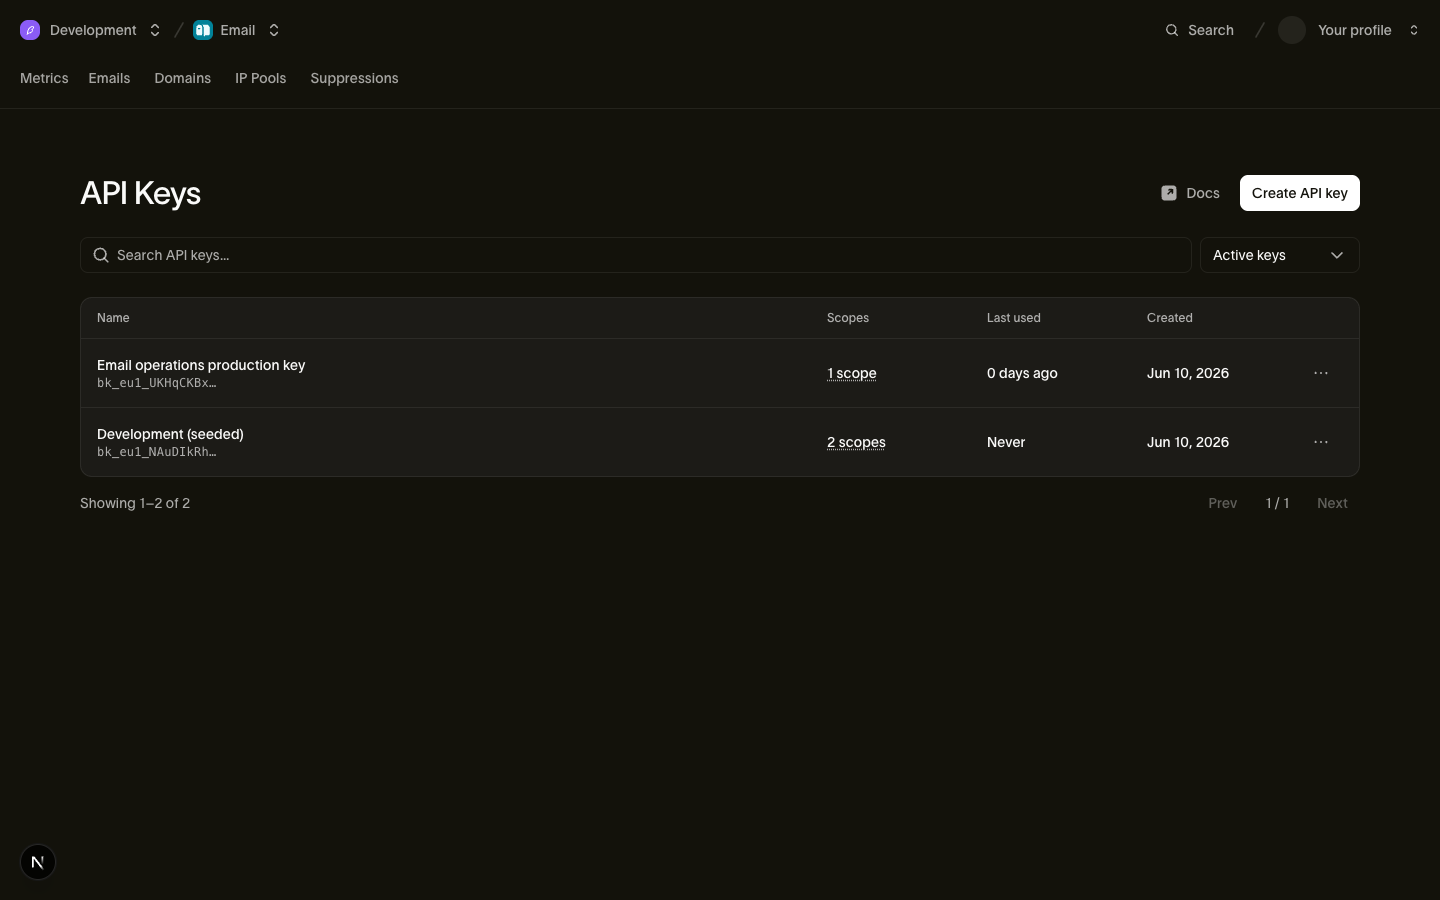This screenshot has height=900, width=1440.
Task: Click the purple Development environment icon
Action: tap(30, 30)
